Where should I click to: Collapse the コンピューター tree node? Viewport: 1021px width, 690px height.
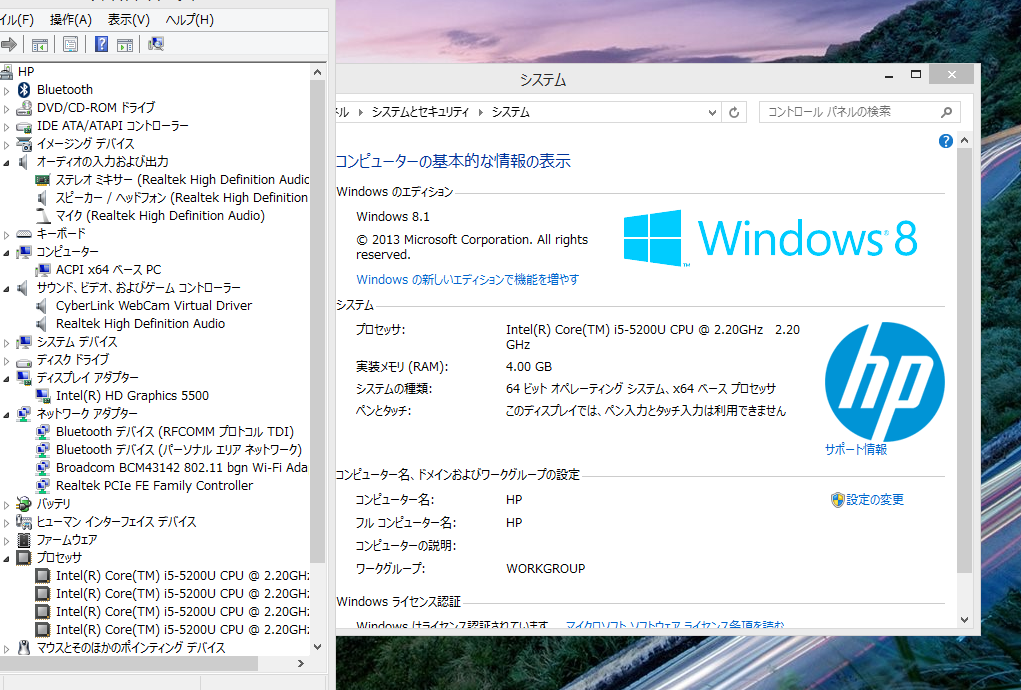coord(7,253)
